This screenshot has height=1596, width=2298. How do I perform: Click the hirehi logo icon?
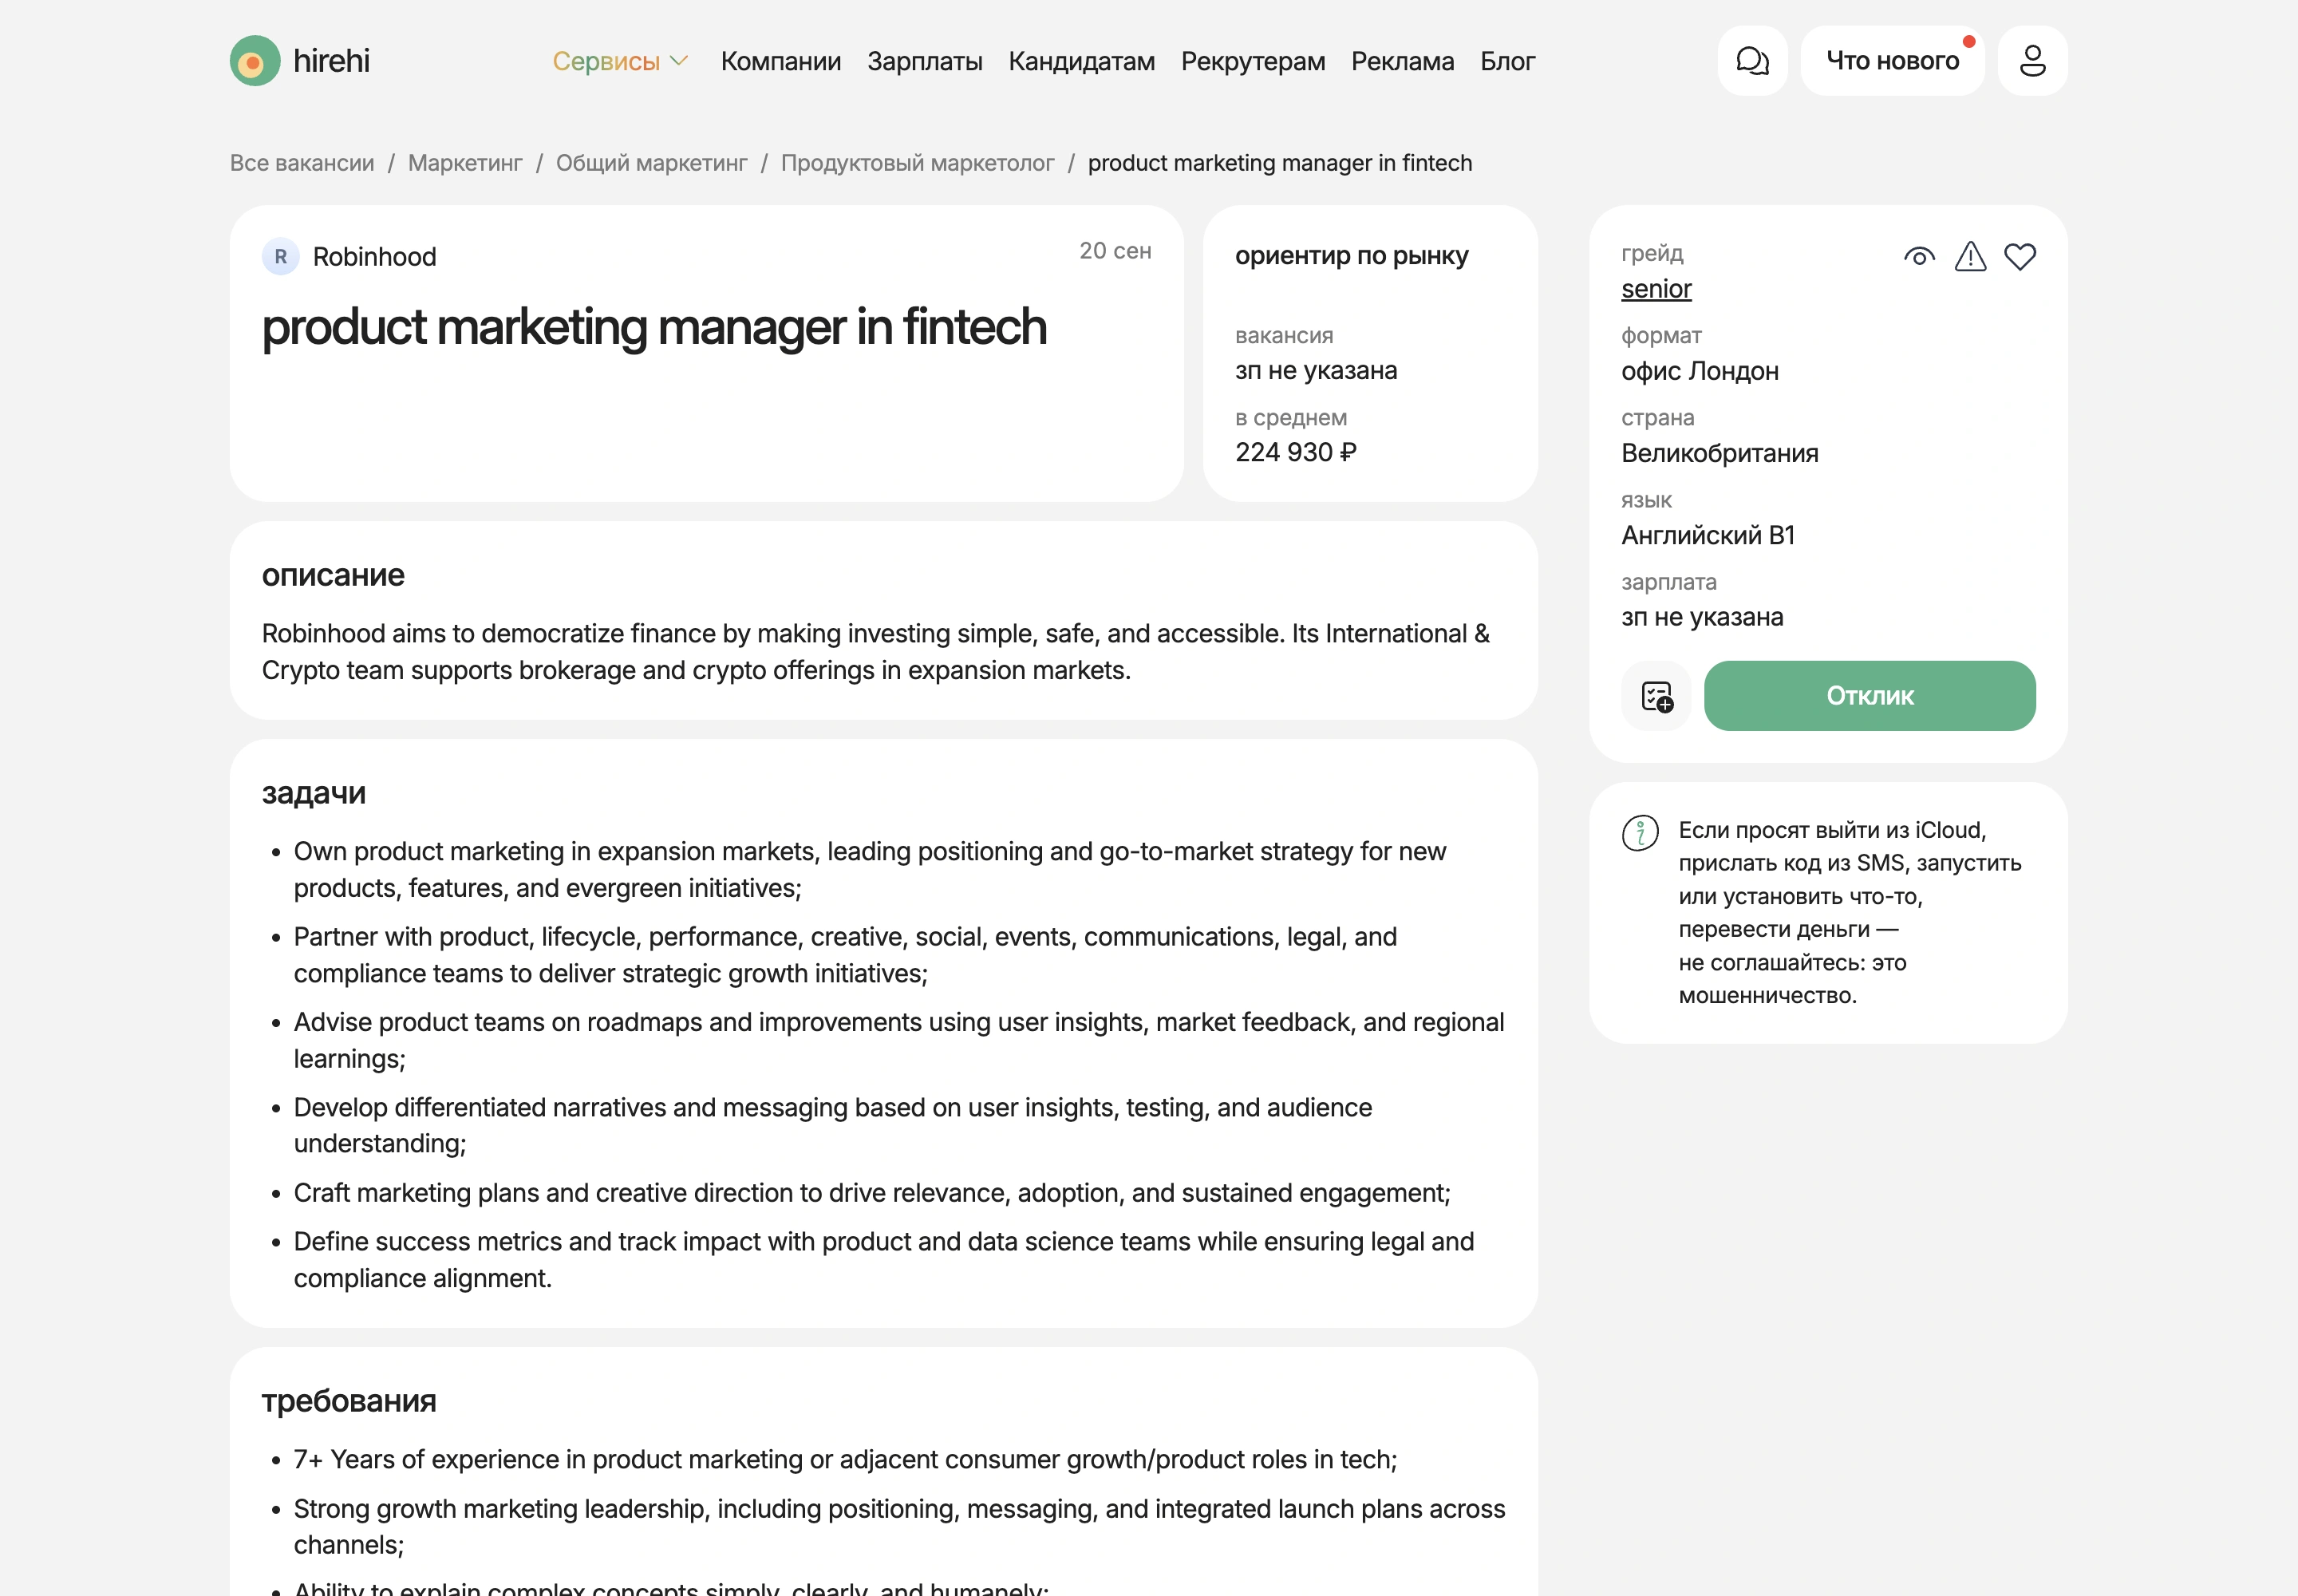point(255,61)
